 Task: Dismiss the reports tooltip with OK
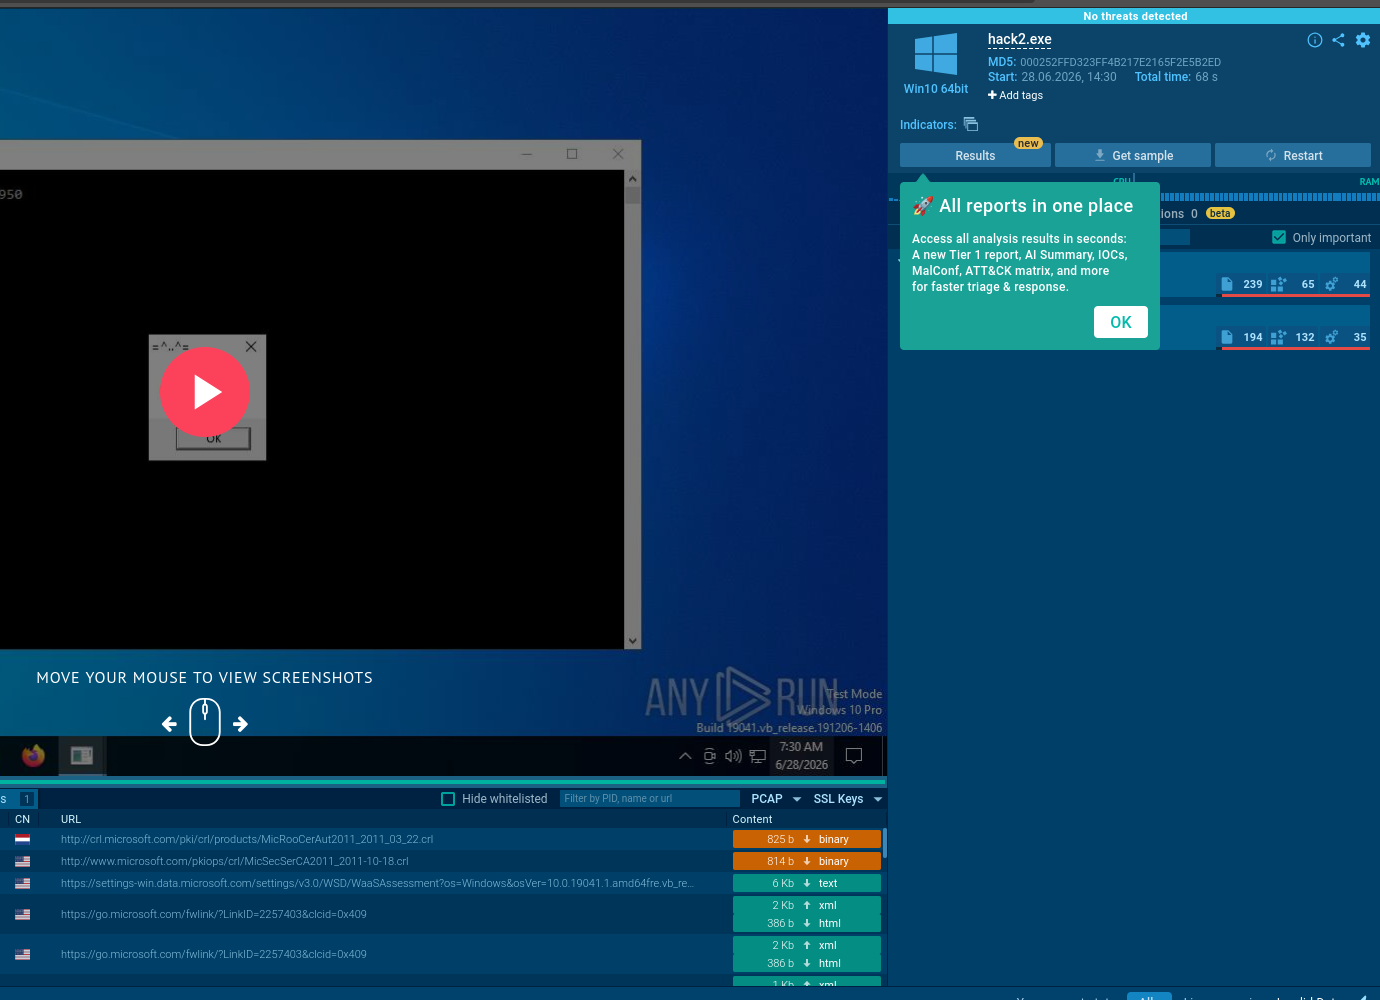(1121, 322)
